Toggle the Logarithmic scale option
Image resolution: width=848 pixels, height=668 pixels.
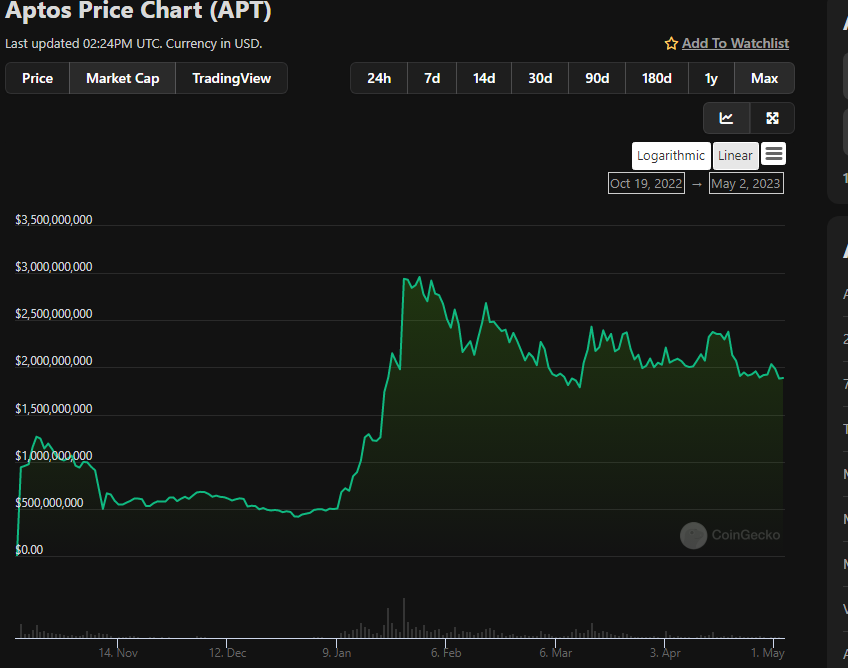671,156
